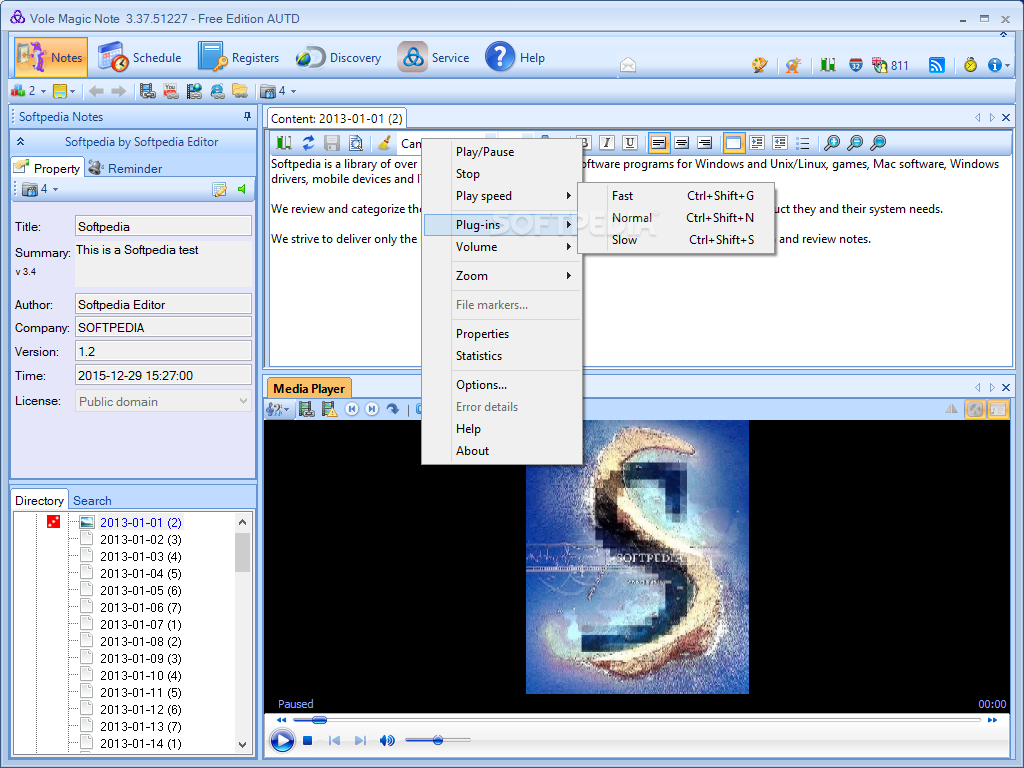This screenshot has height=768, width=1024.
Task: Click the flag user icon labeled 811
Action: tap(890, 65)
